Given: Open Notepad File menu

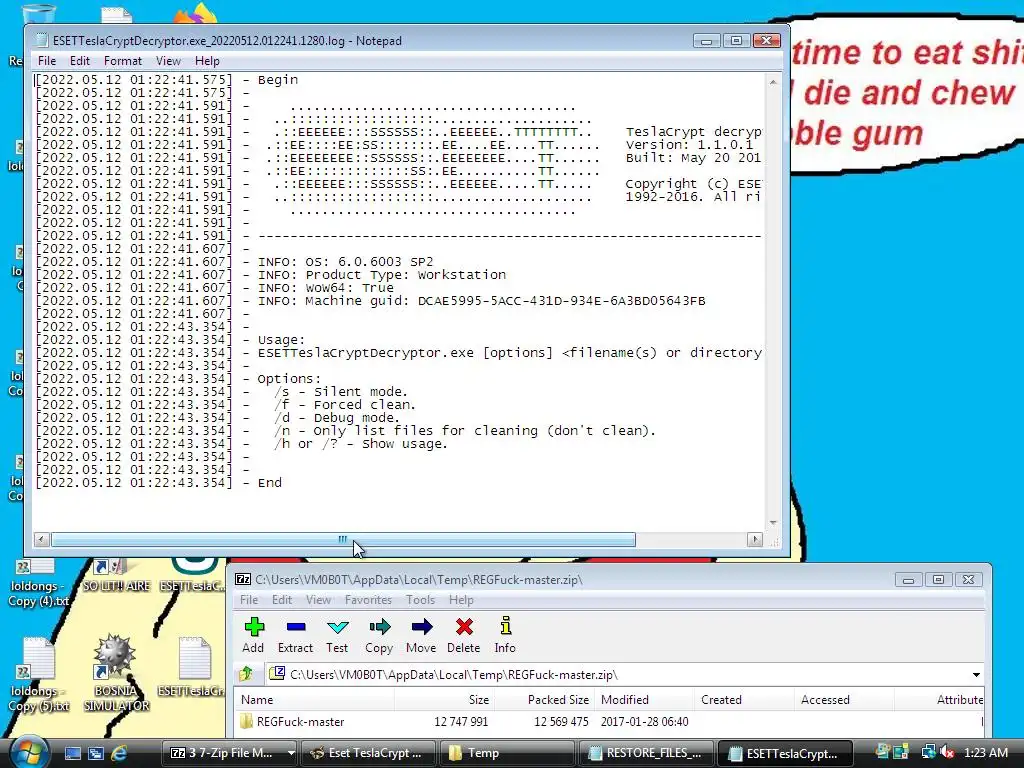Looking at the screenshot, I should tap(47, 61).
